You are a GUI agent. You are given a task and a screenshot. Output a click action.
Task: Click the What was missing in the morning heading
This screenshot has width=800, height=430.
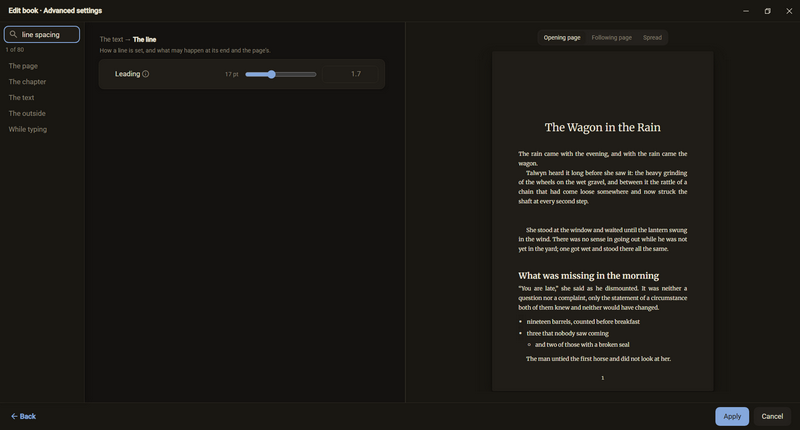[x=588, y=275]
